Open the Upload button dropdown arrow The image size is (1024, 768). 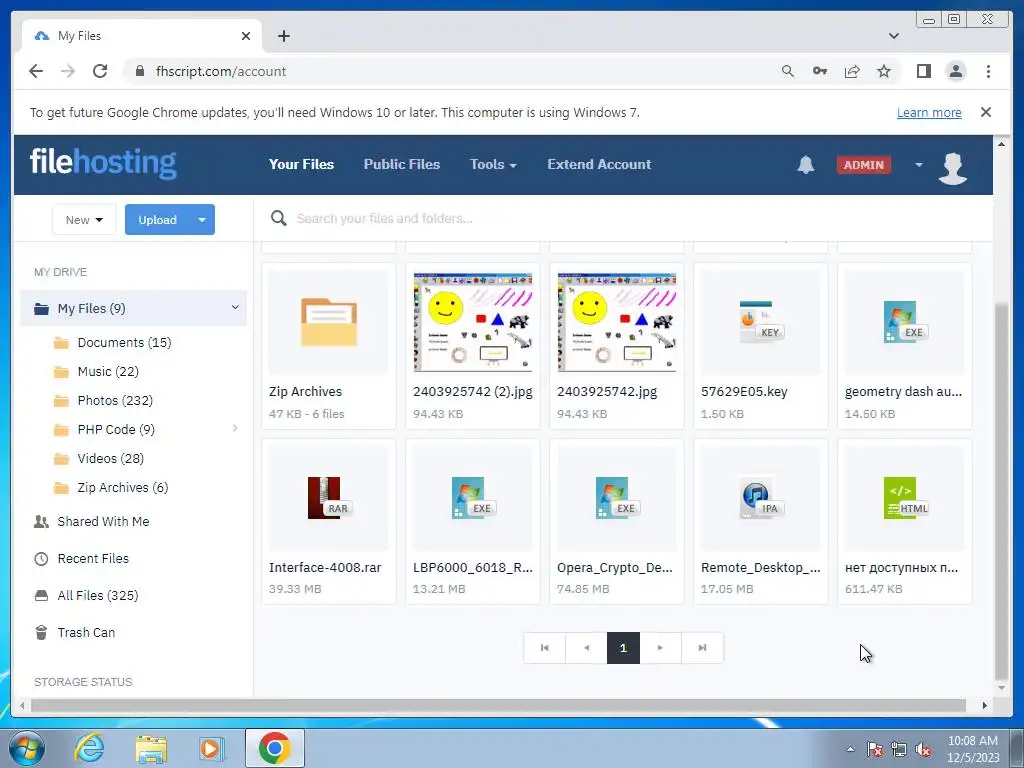click(202, 219)
